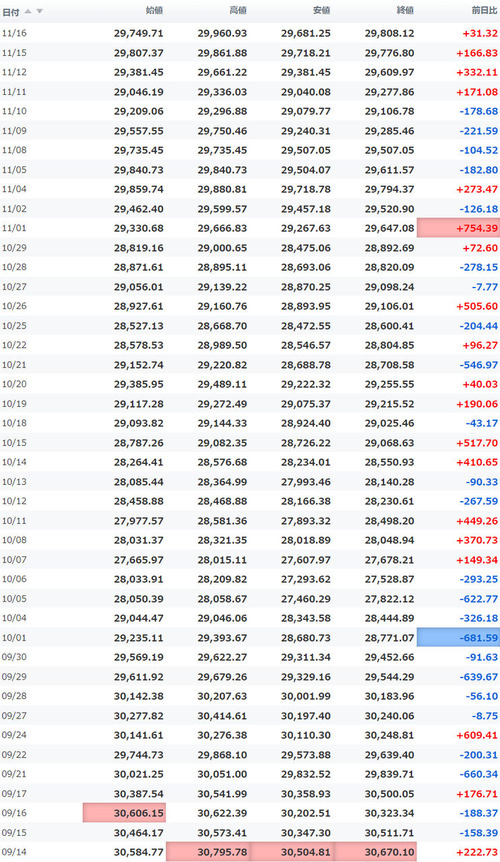Select the highlighted 30,670.10 closing price

[x=375, y=852]
